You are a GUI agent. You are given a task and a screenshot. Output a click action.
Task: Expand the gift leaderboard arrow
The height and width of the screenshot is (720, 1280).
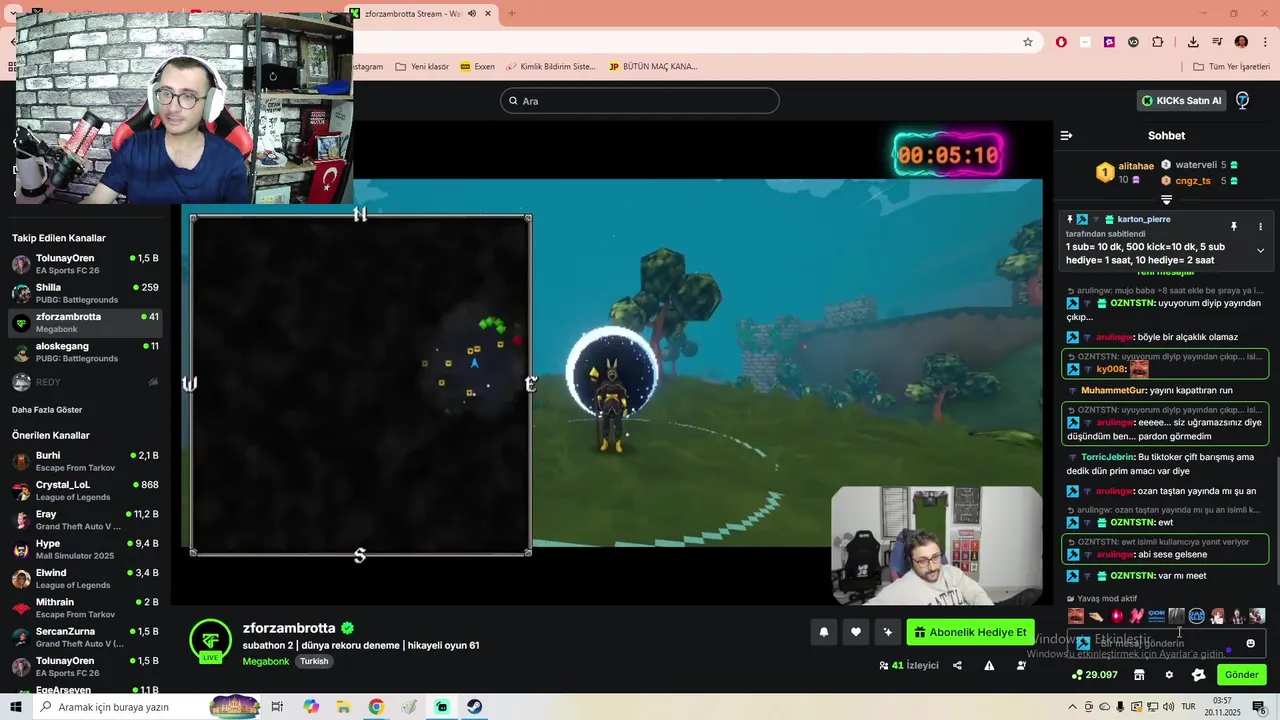point(1166,200)
